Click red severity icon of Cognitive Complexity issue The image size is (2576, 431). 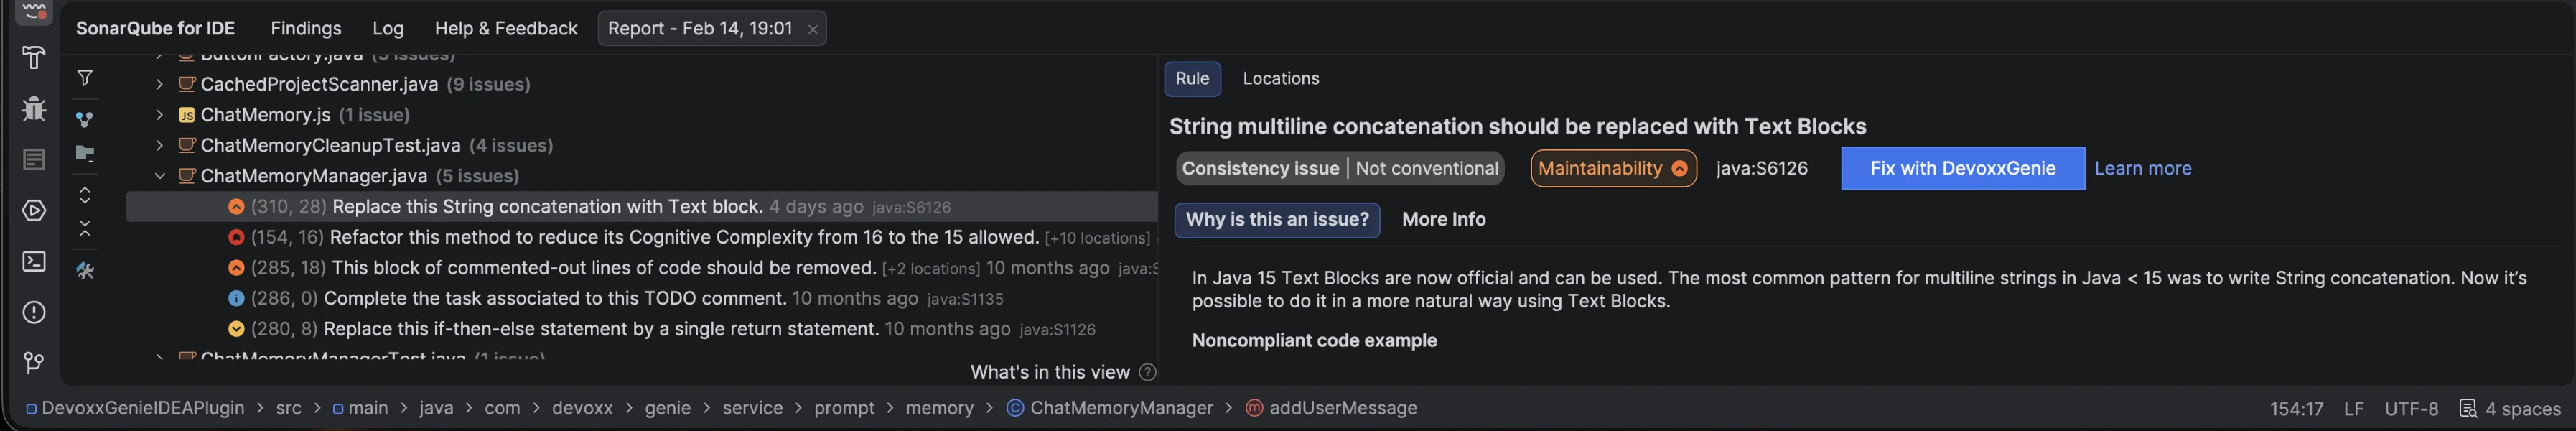(236, 237)
